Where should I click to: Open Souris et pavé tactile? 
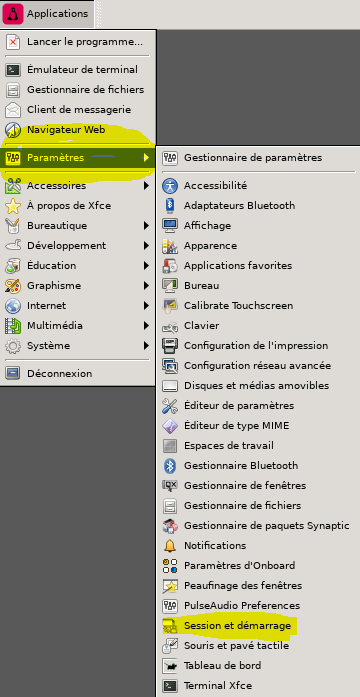[259, 645]
